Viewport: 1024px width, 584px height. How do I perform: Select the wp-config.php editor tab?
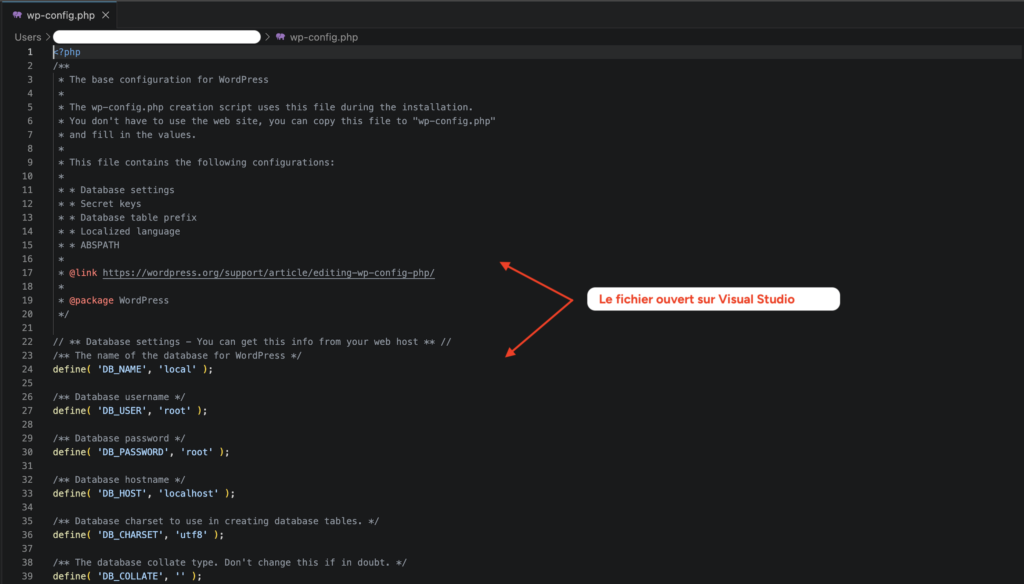pos(60,15)
